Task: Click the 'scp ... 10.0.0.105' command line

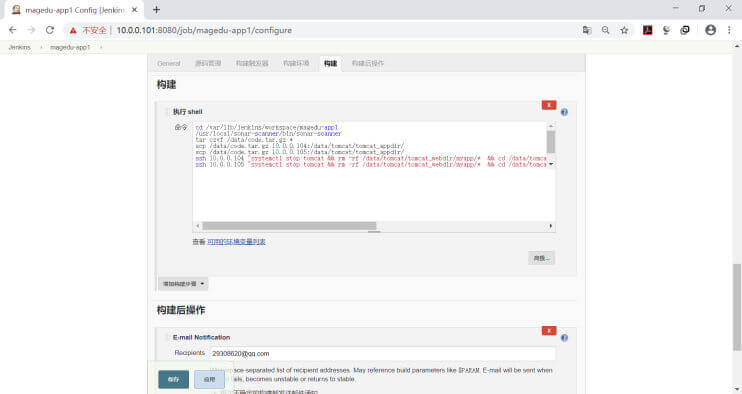Action: click(x=300, y=152)
